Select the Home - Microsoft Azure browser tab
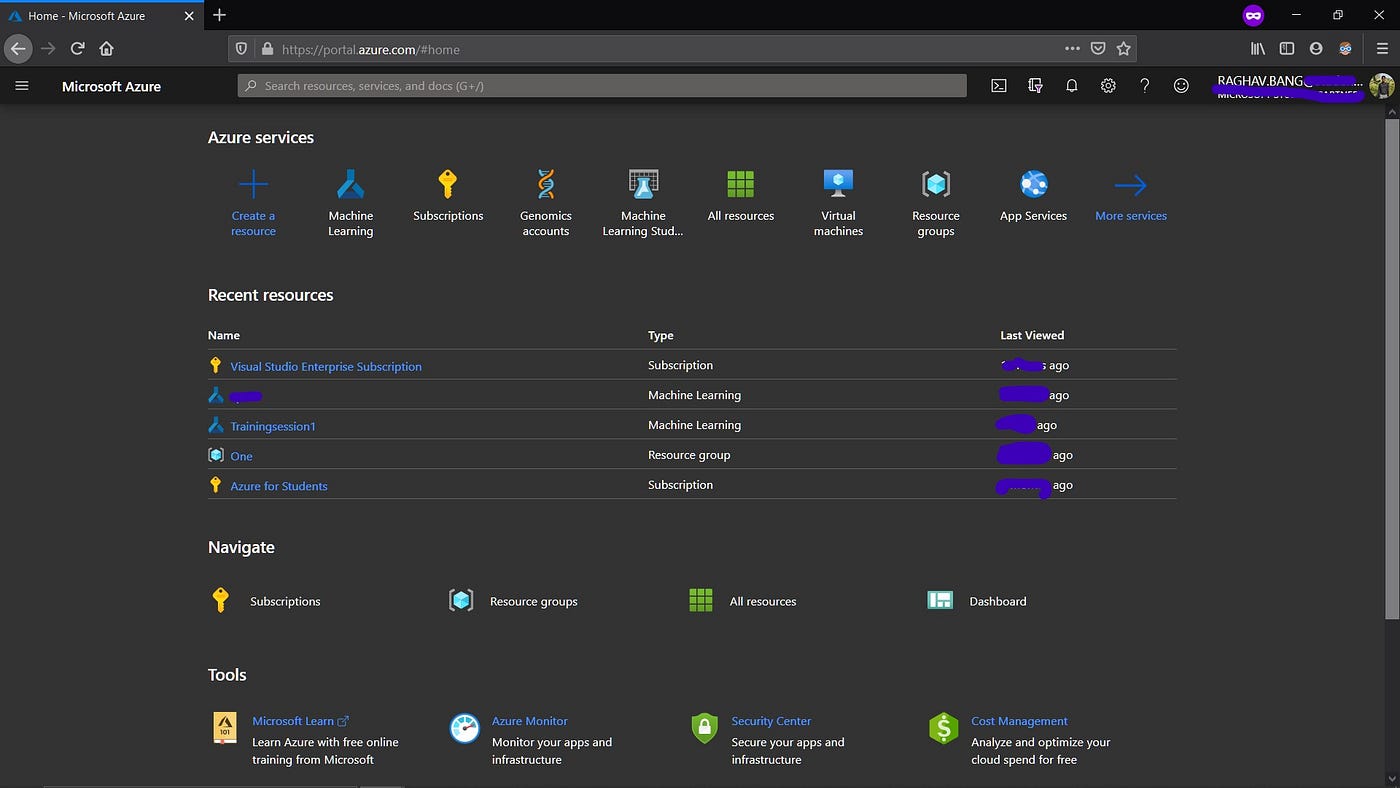This screenshot has height=788, width=1400. click(x=102, y=16)
